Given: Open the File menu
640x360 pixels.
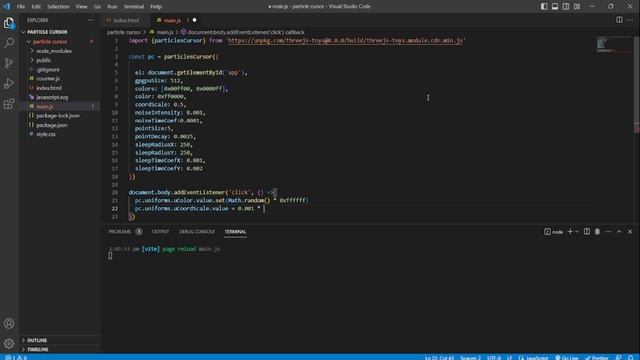Looking at the screenshot, I should click(x=21, y=7).
